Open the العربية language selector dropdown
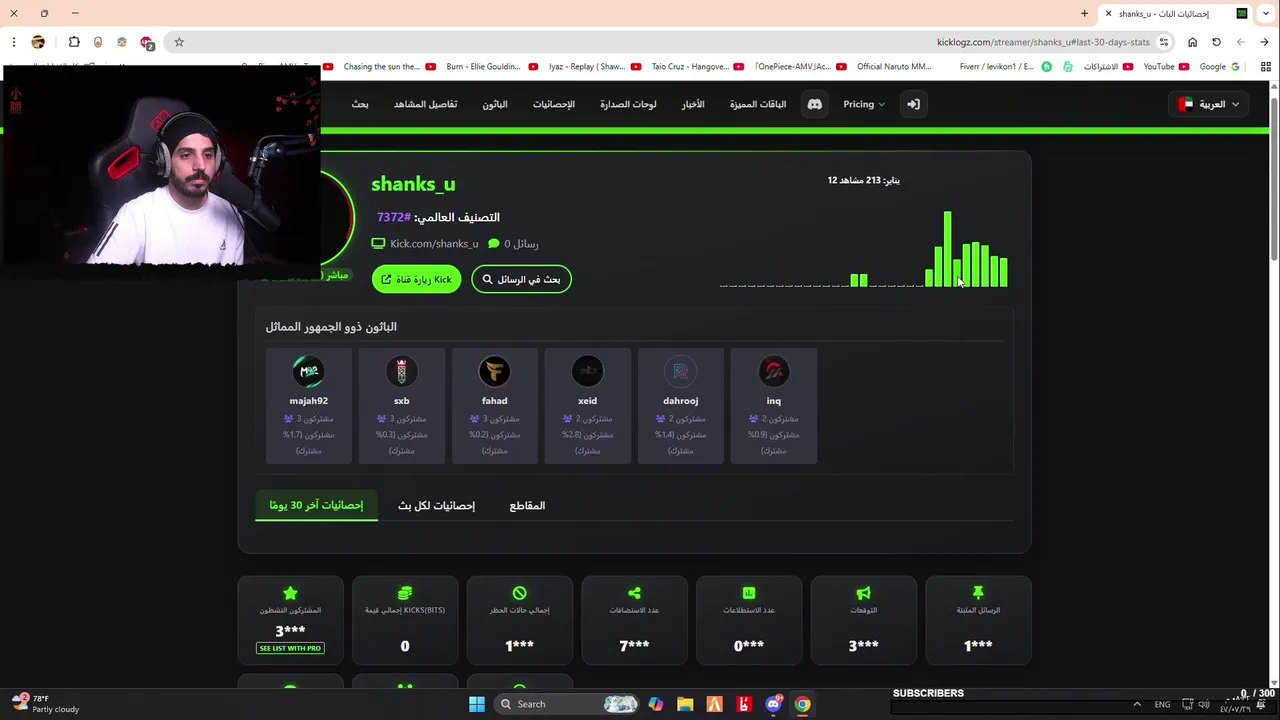 [x=1209, y=104]
